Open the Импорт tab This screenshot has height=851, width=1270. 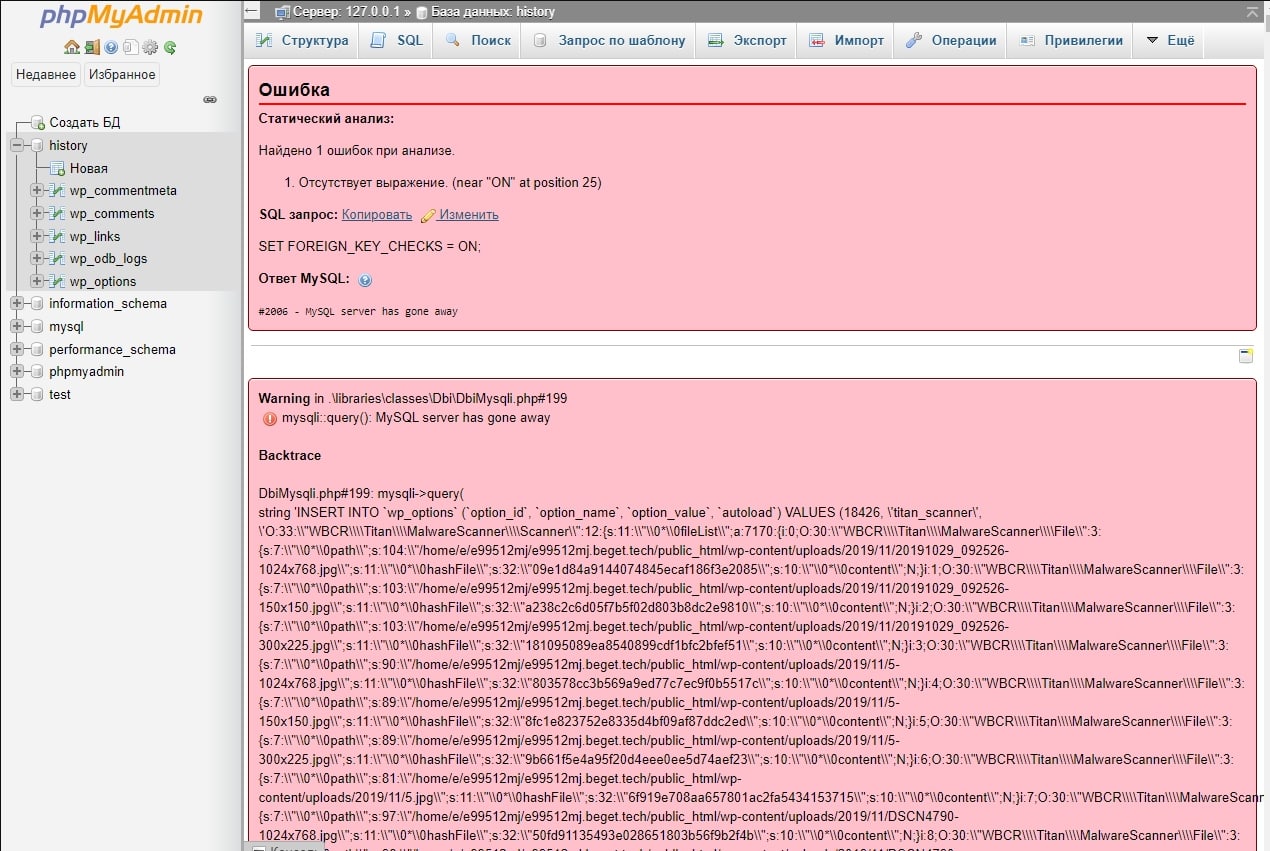coord(846,40)
